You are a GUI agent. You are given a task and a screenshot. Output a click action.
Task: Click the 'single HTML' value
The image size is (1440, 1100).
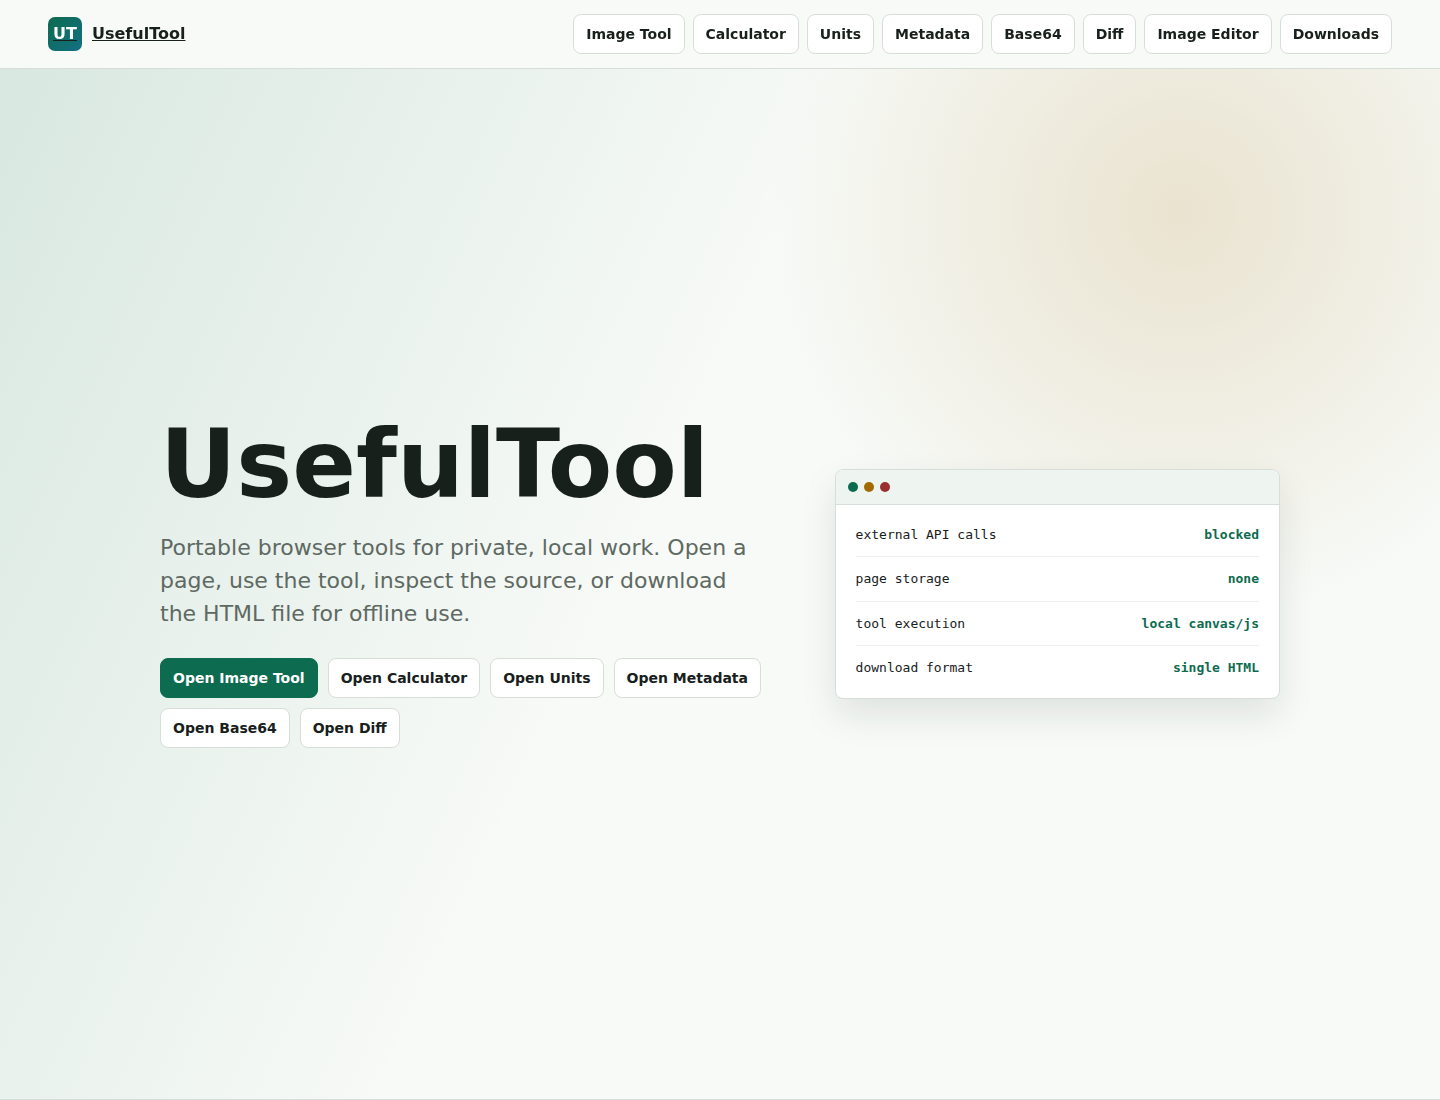click(1216, 668)
